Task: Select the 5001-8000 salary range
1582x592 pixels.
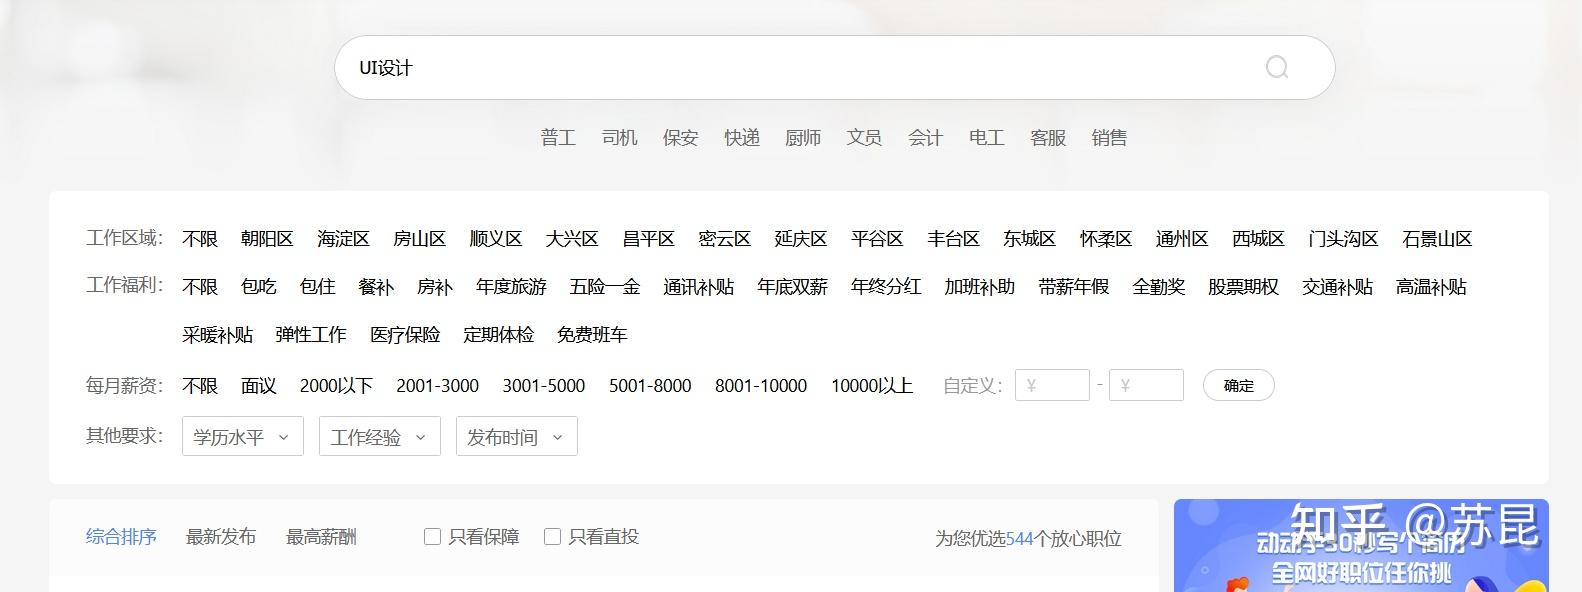Action: click(x=650, y=386)
